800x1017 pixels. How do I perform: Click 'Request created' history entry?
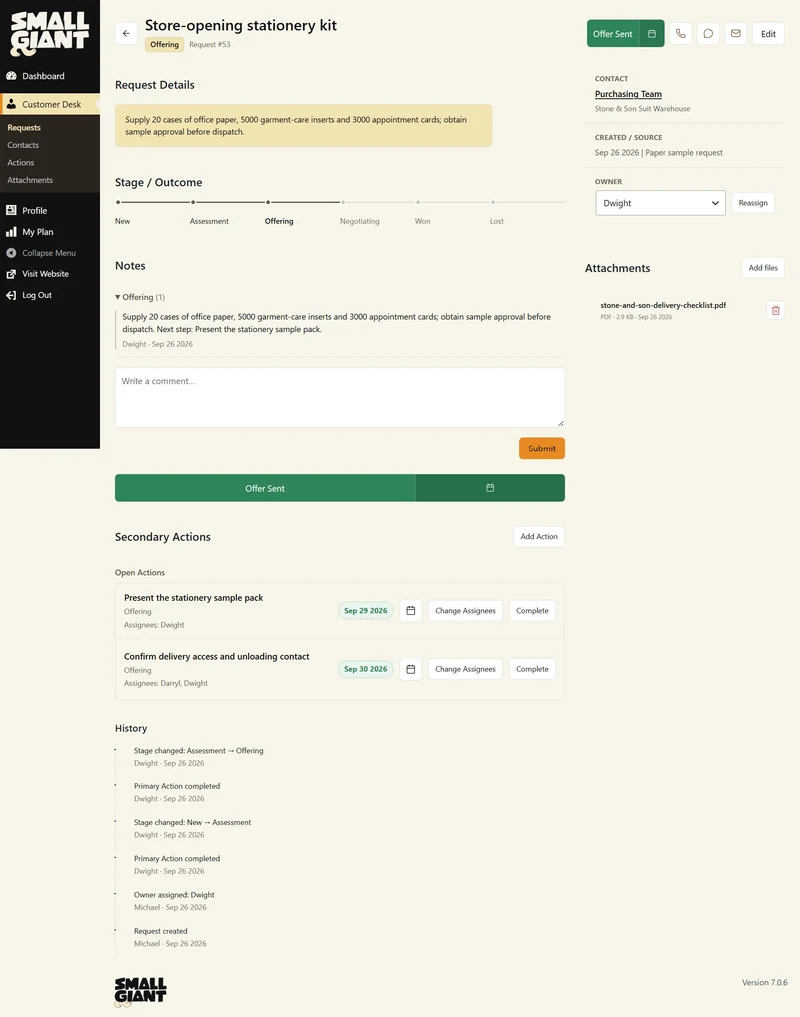click(160, 931)
